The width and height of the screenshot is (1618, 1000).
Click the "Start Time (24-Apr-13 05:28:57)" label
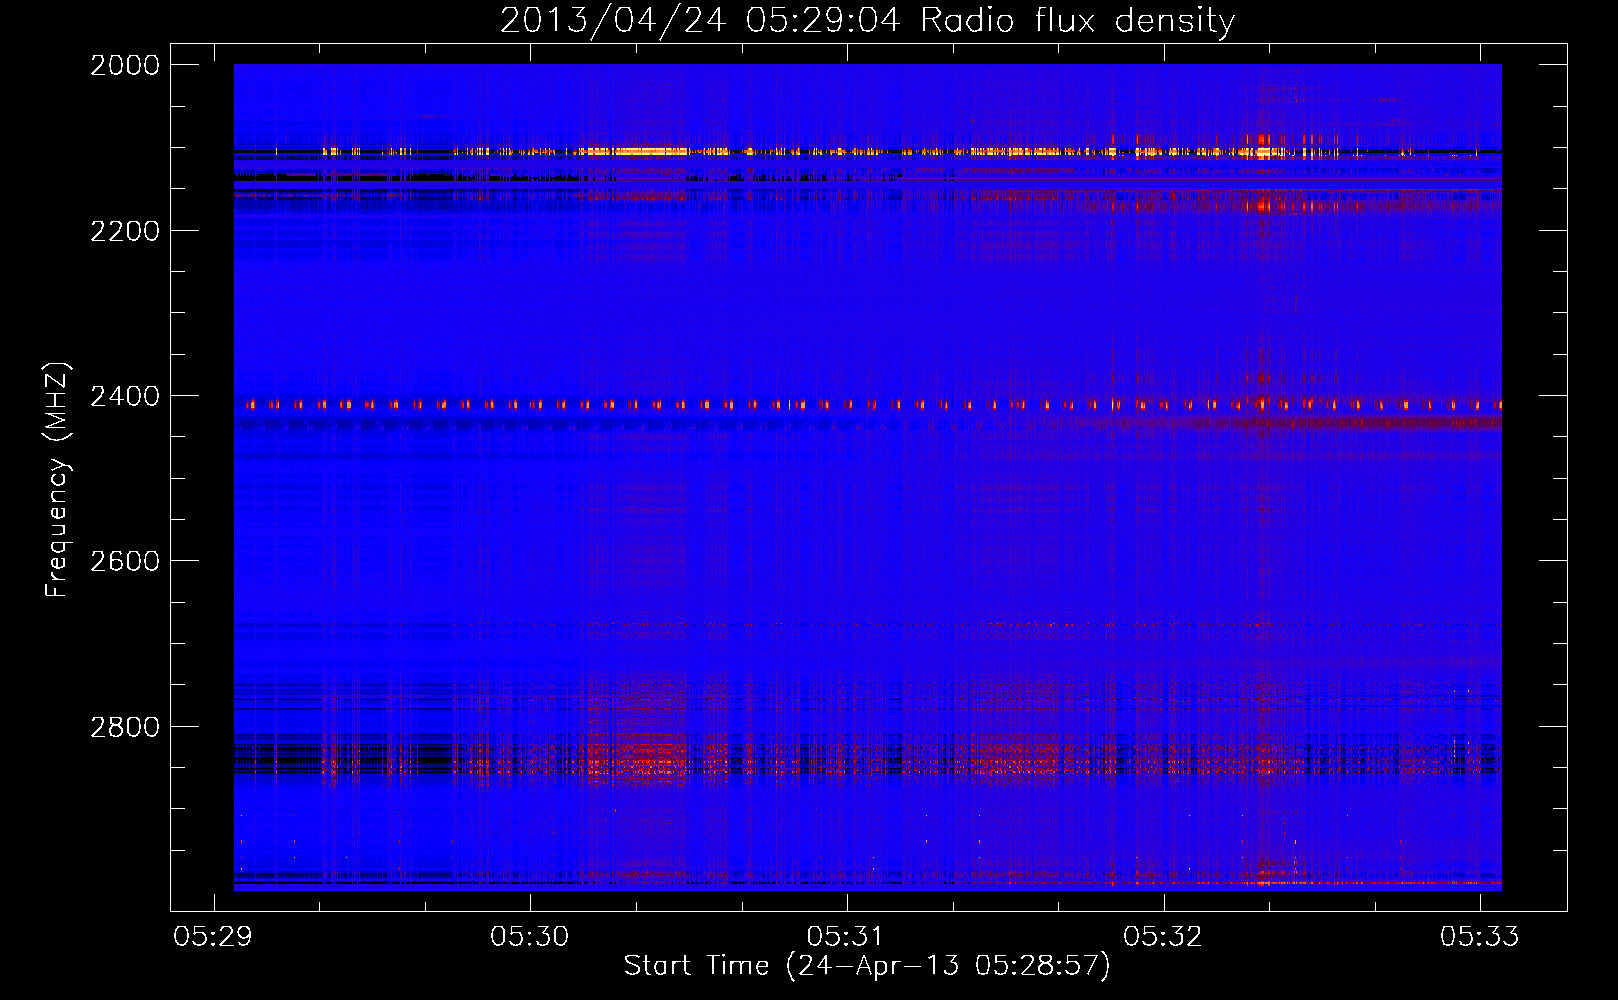point(867,966)
